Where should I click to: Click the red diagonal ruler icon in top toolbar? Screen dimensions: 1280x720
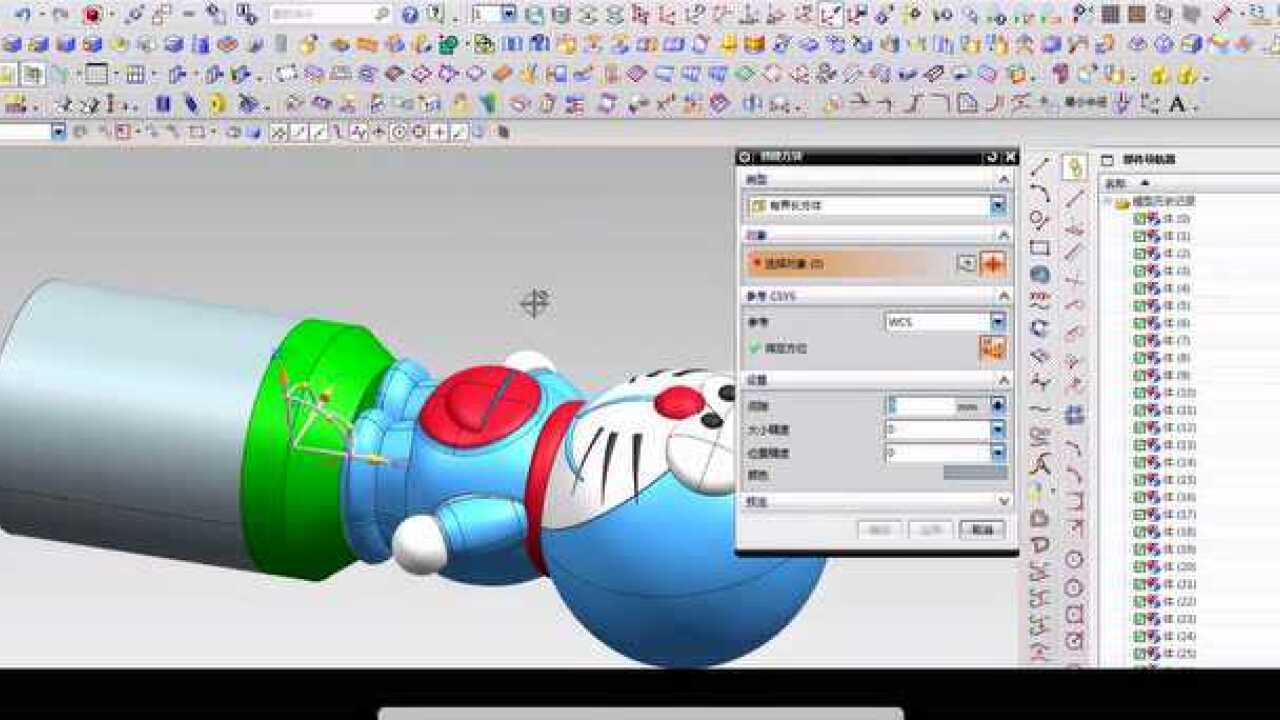(1222, 14)
